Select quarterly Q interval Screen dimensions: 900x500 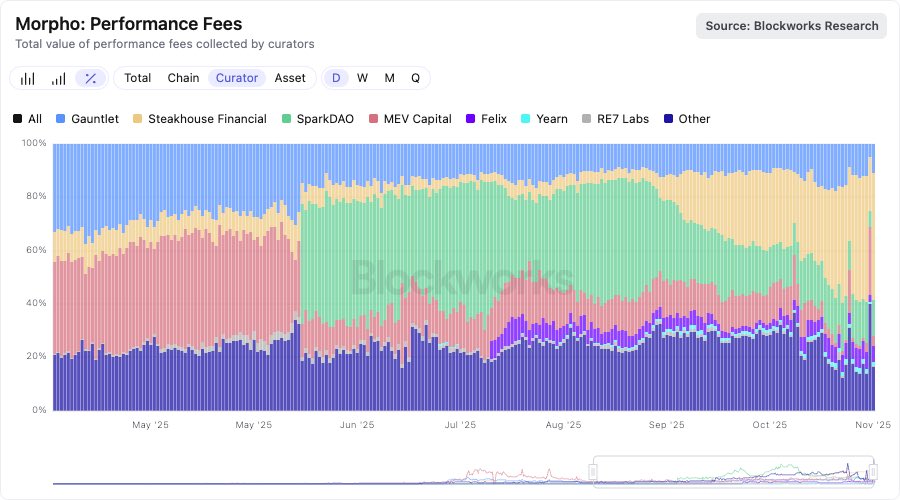[415, 78]
